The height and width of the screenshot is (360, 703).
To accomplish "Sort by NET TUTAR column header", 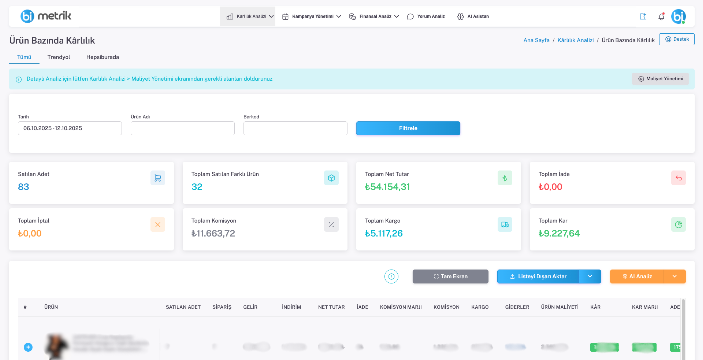I will tap(331, 307).
